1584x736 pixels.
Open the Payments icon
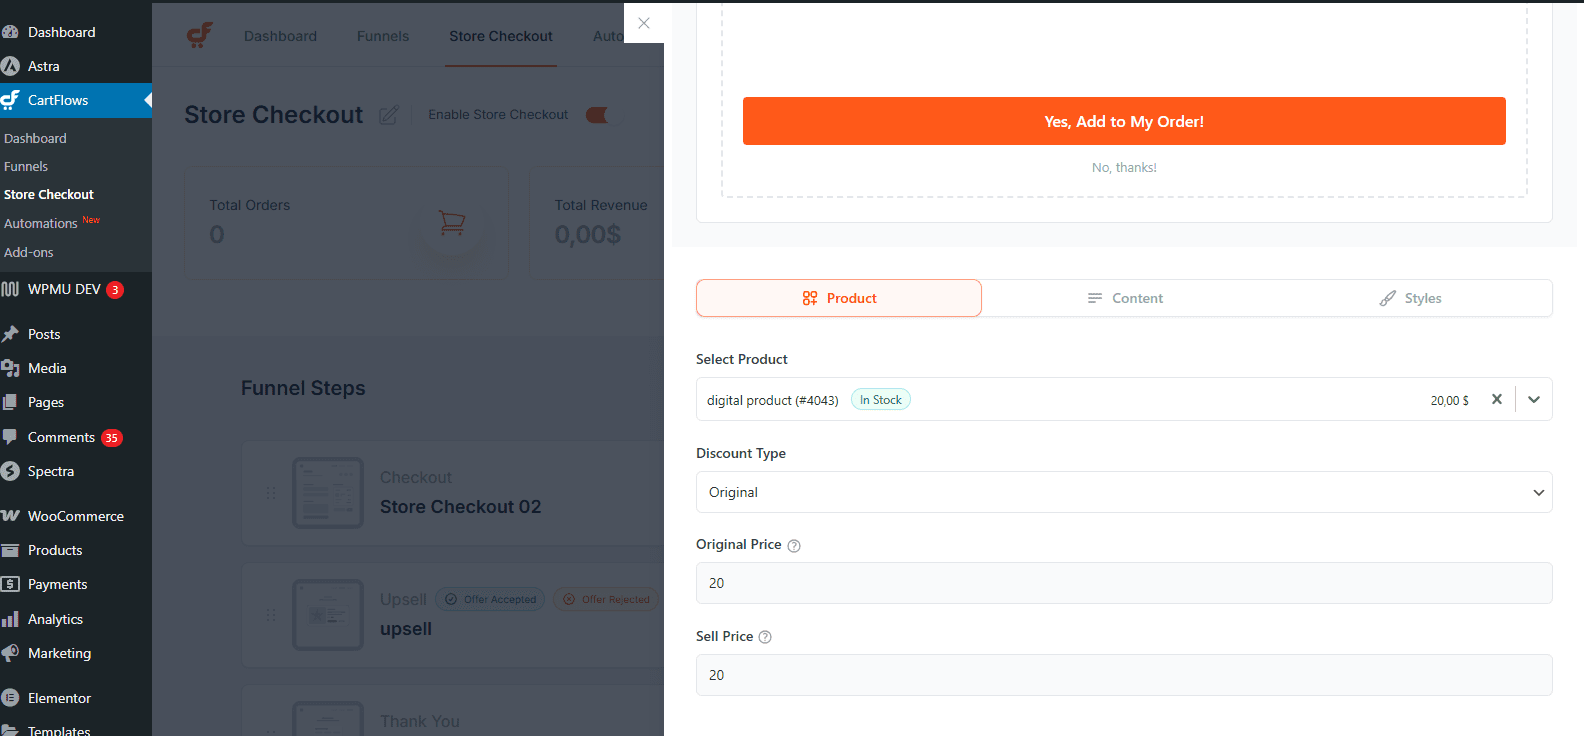click(x=10, y=584)
